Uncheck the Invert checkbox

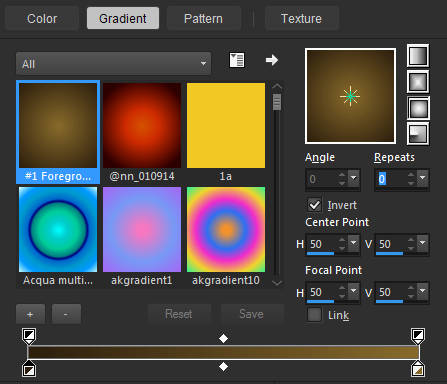coord(314,205)
